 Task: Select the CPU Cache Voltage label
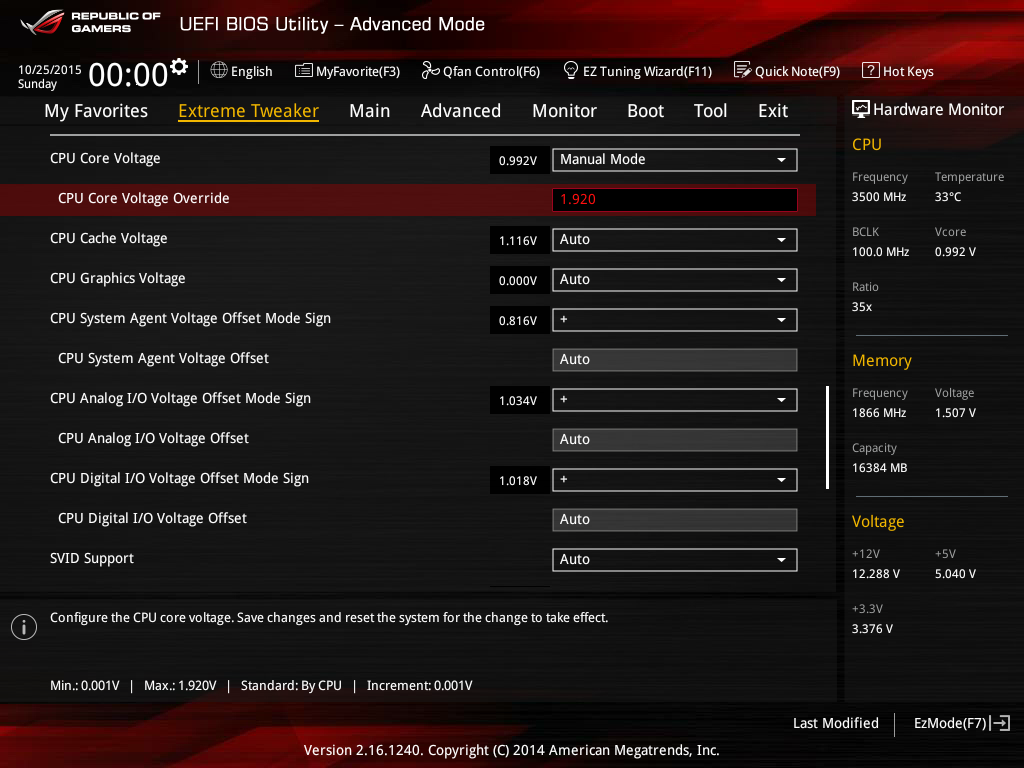tap(108, 238)
